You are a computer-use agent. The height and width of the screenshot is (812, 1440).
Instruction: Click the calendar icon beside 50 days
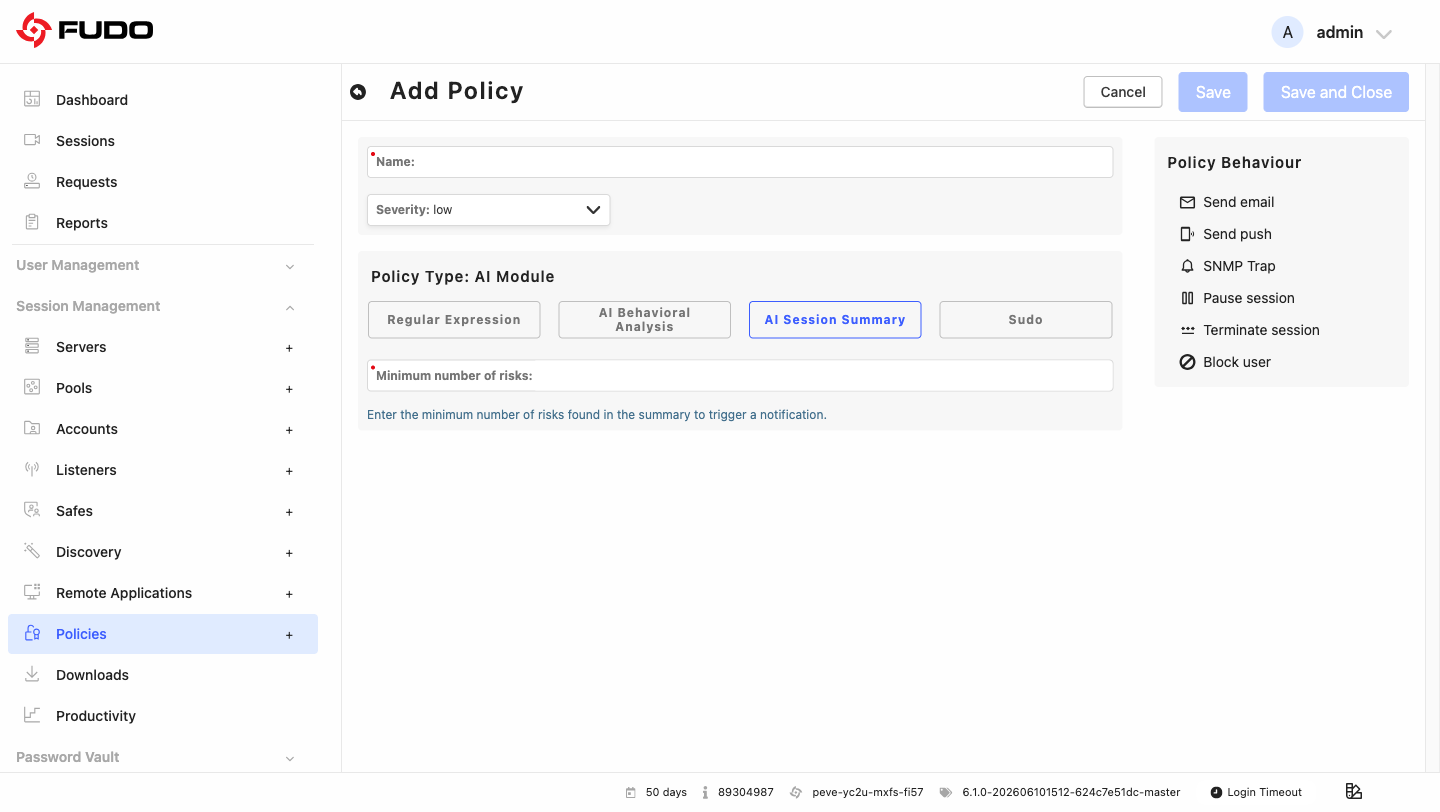click(x=631, y=792)
